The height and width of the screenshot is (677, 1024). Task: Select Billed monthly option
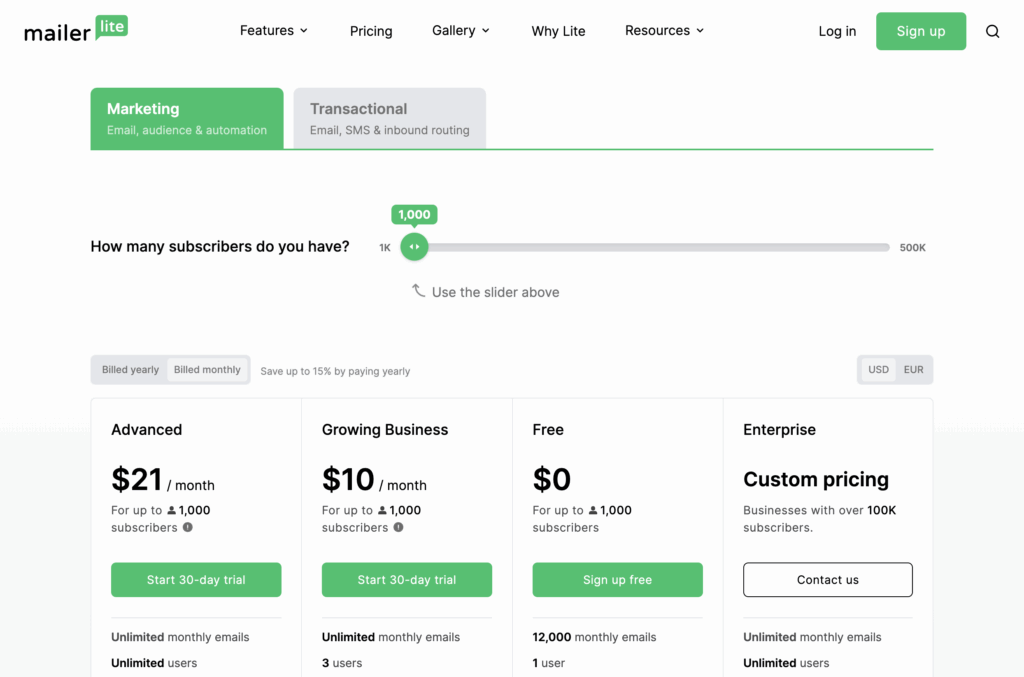coord(207,370)
